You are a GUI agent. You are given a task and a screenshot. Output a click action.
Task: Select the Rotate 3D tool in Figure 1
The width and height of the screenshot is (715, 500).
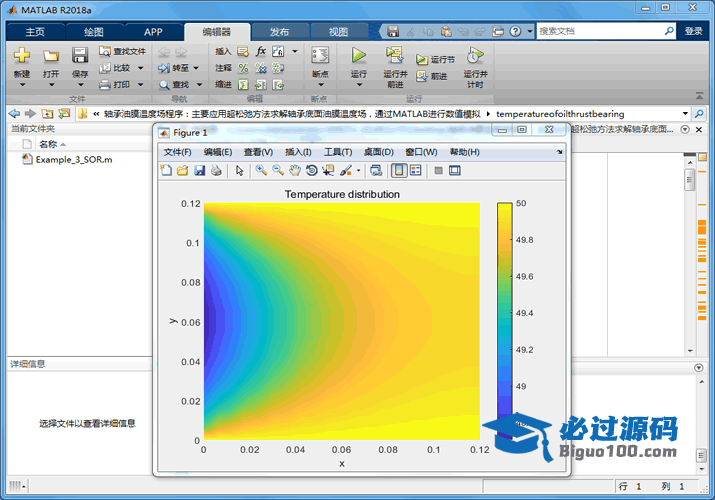point(312,170)
